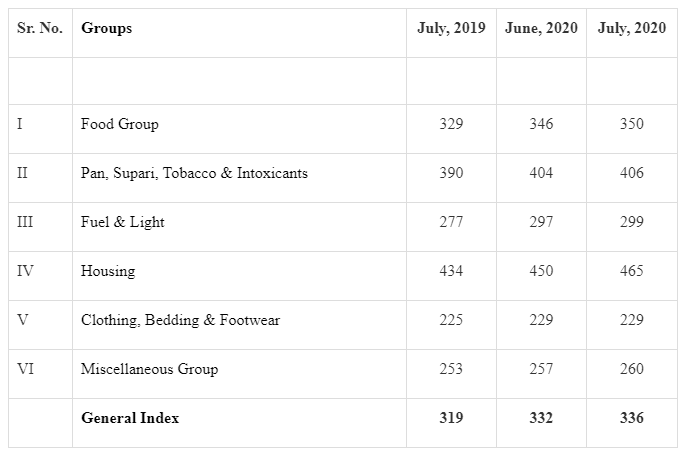Click Pan, Supari value 404

541,174
